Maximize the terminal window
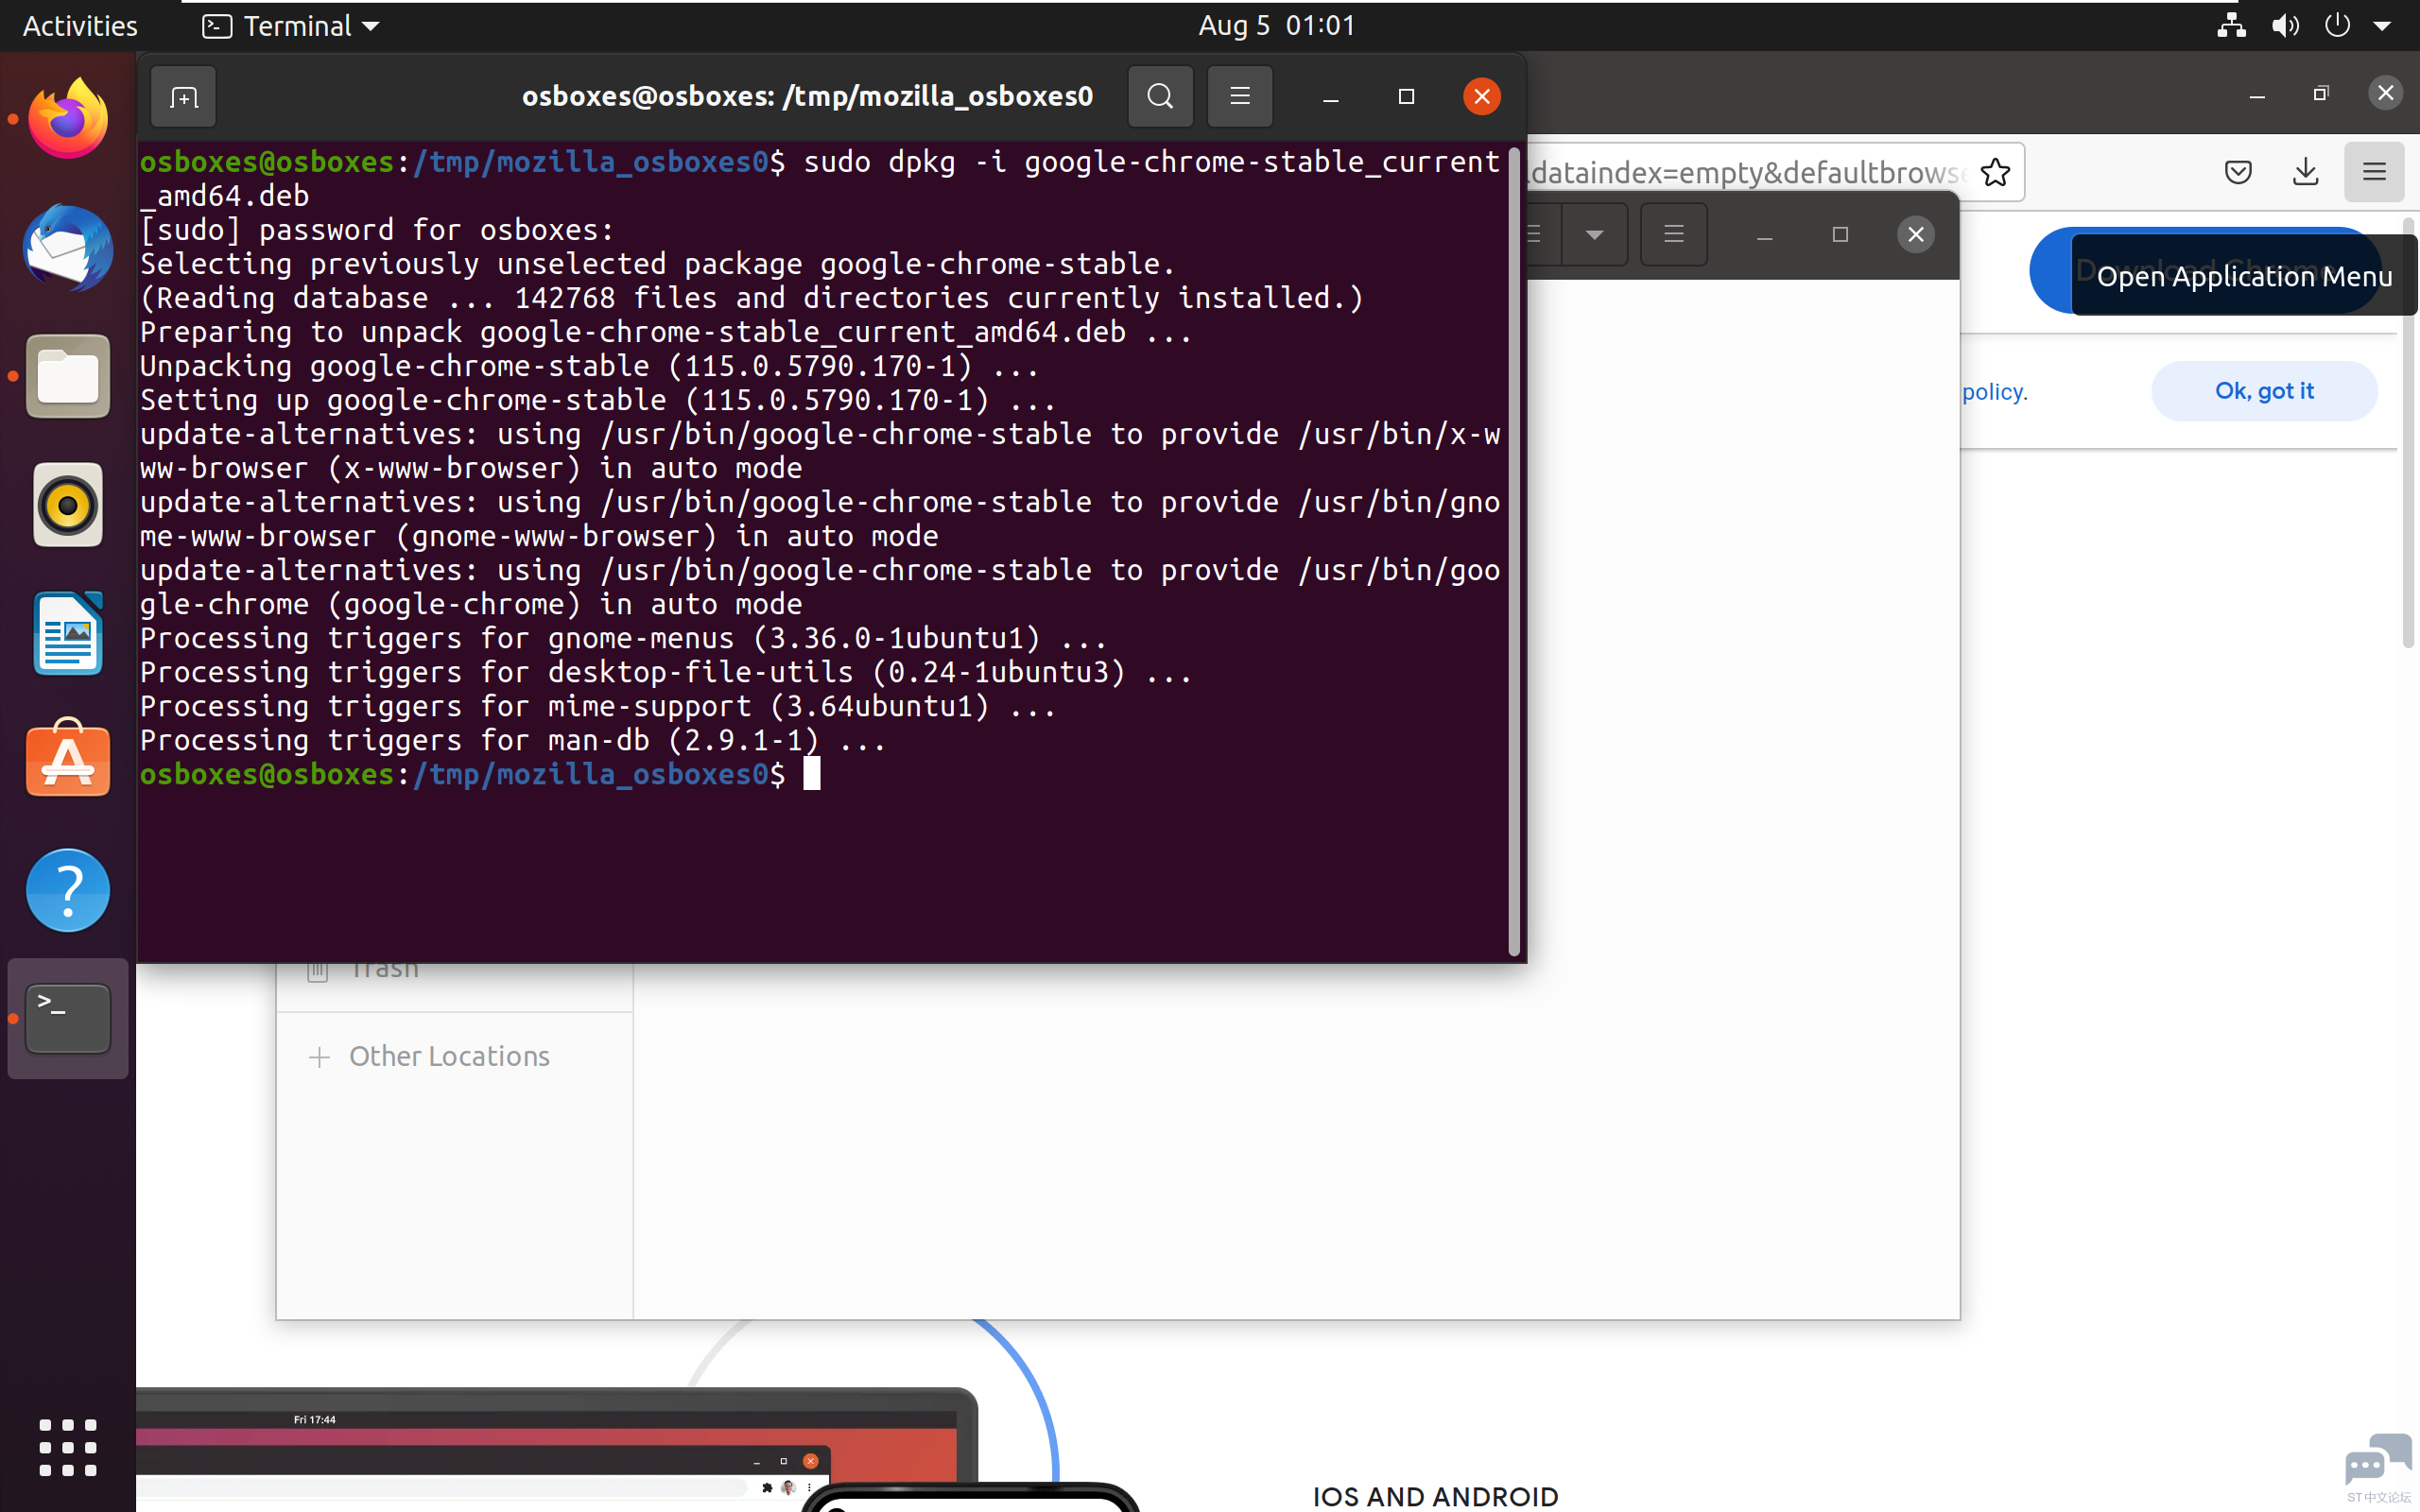 [x=1406, y=97]
